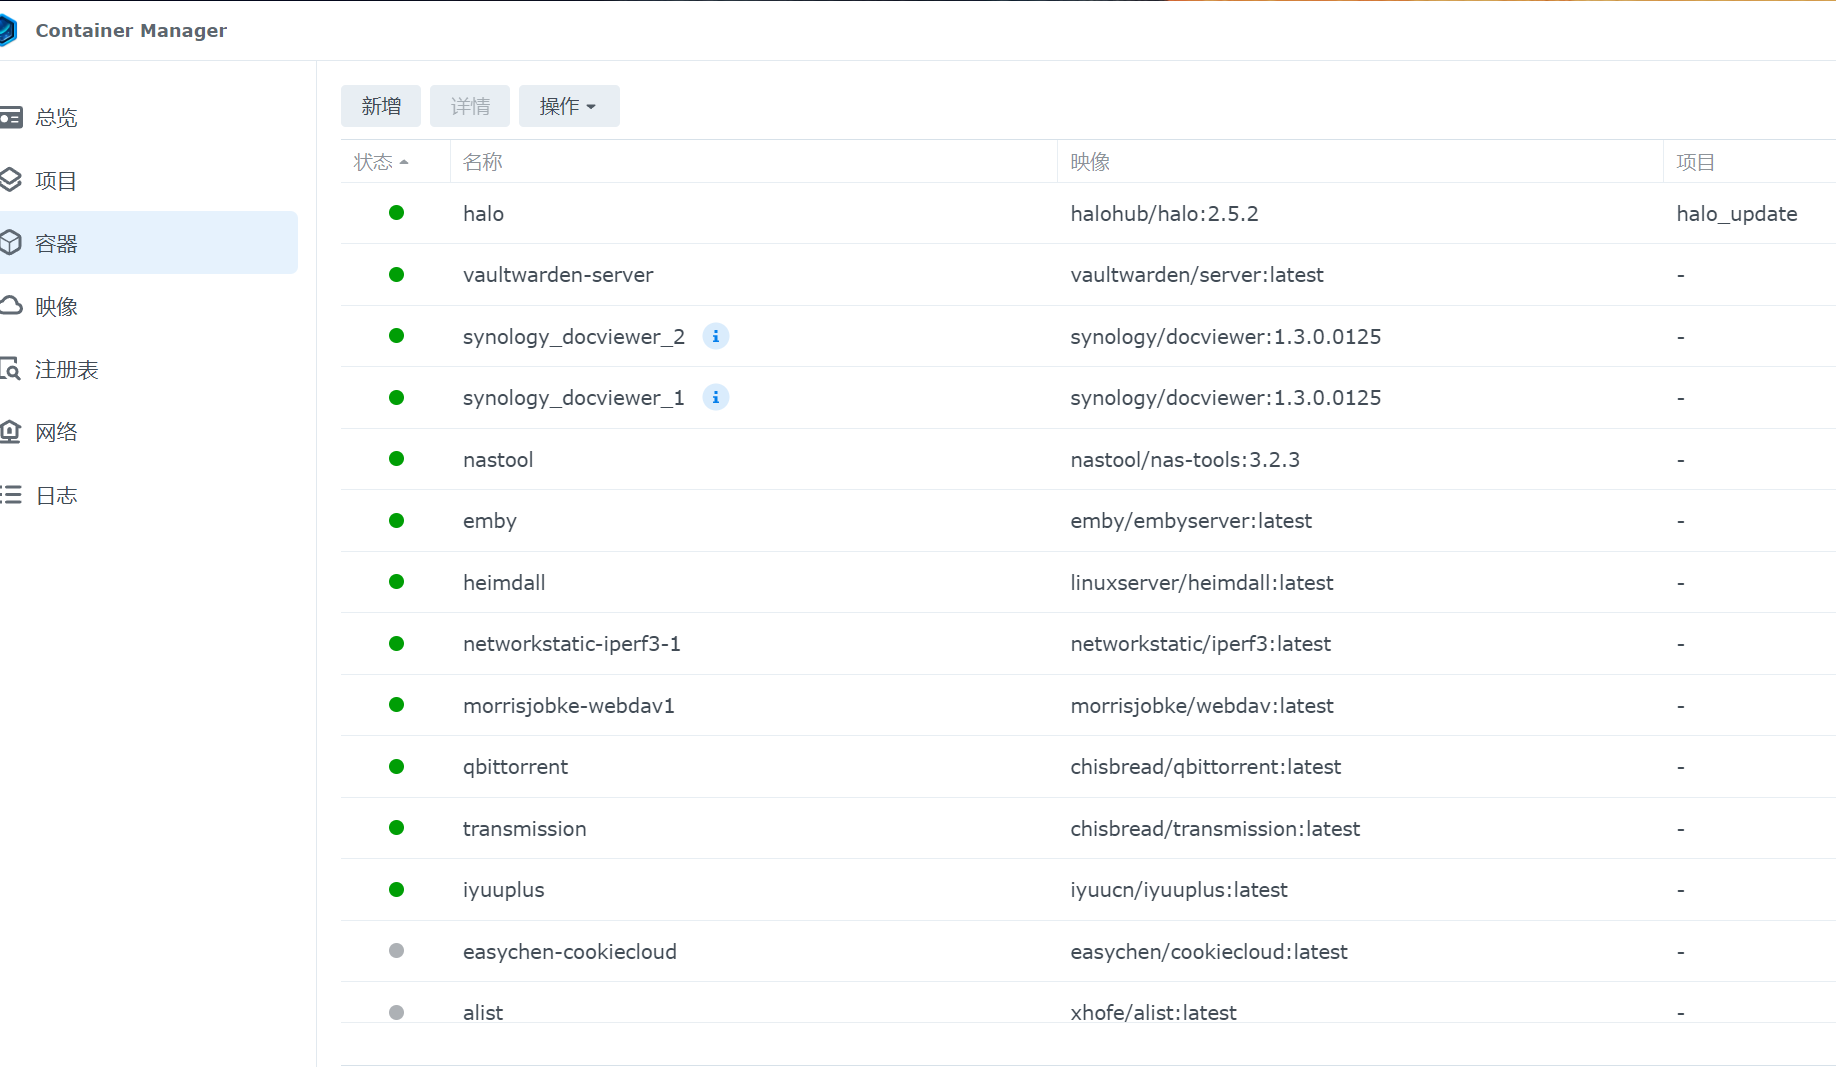Image resolution: width=1836 pixels, height=1067 pixels.
Task: Click green status dot for emby
Action: pos(397,520)
